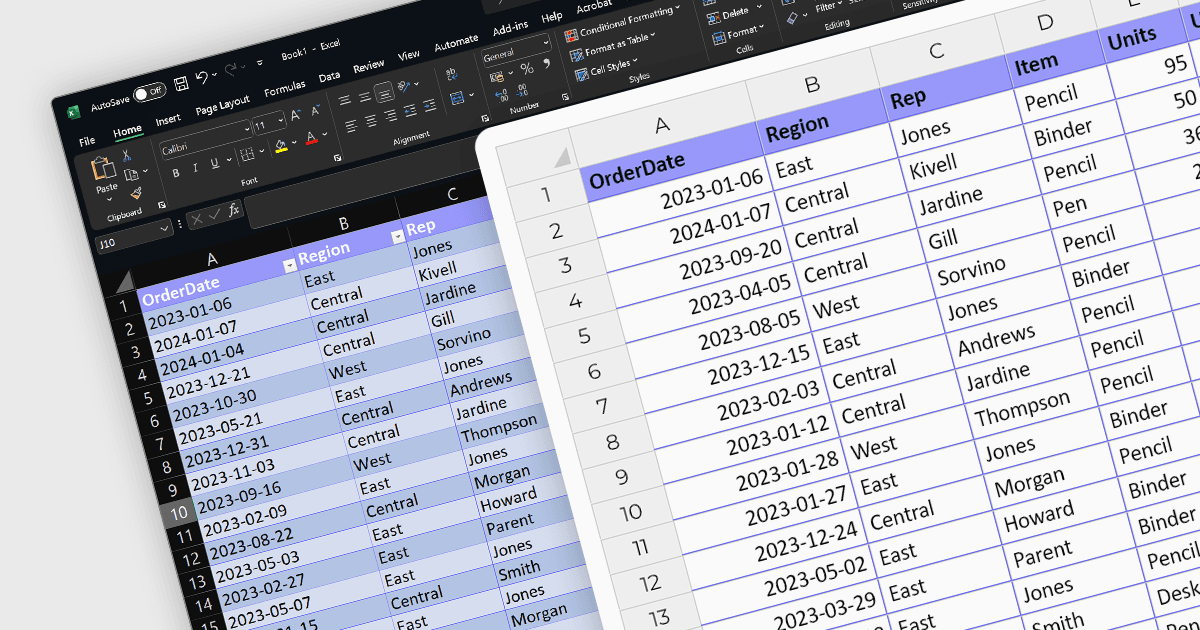
Task: Toggle Italic formatting
Action: point(196,168)
